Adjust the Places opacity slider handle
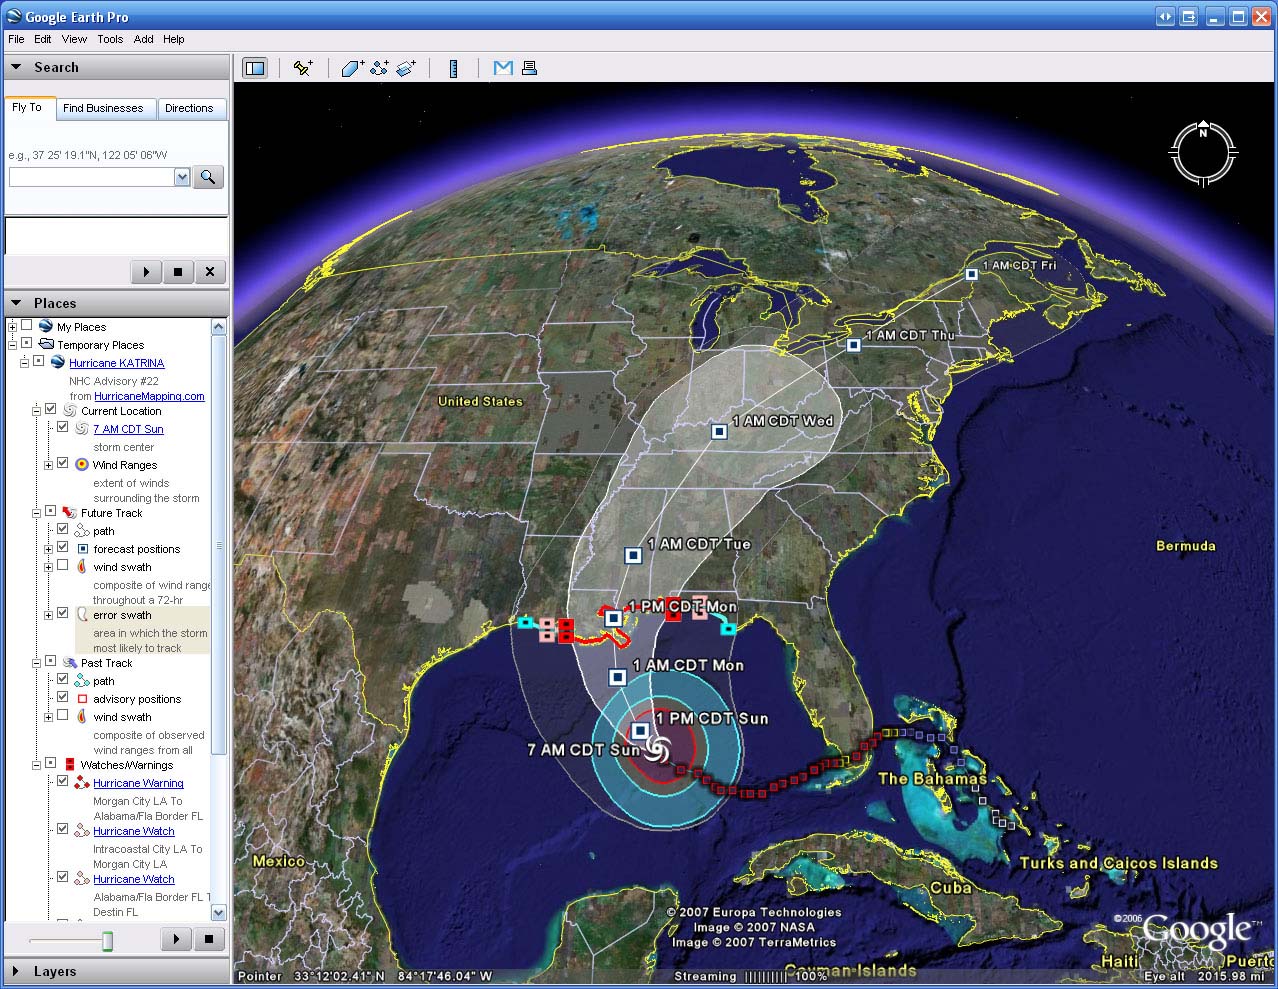1278x989 pixels. [x=107, y=941]
